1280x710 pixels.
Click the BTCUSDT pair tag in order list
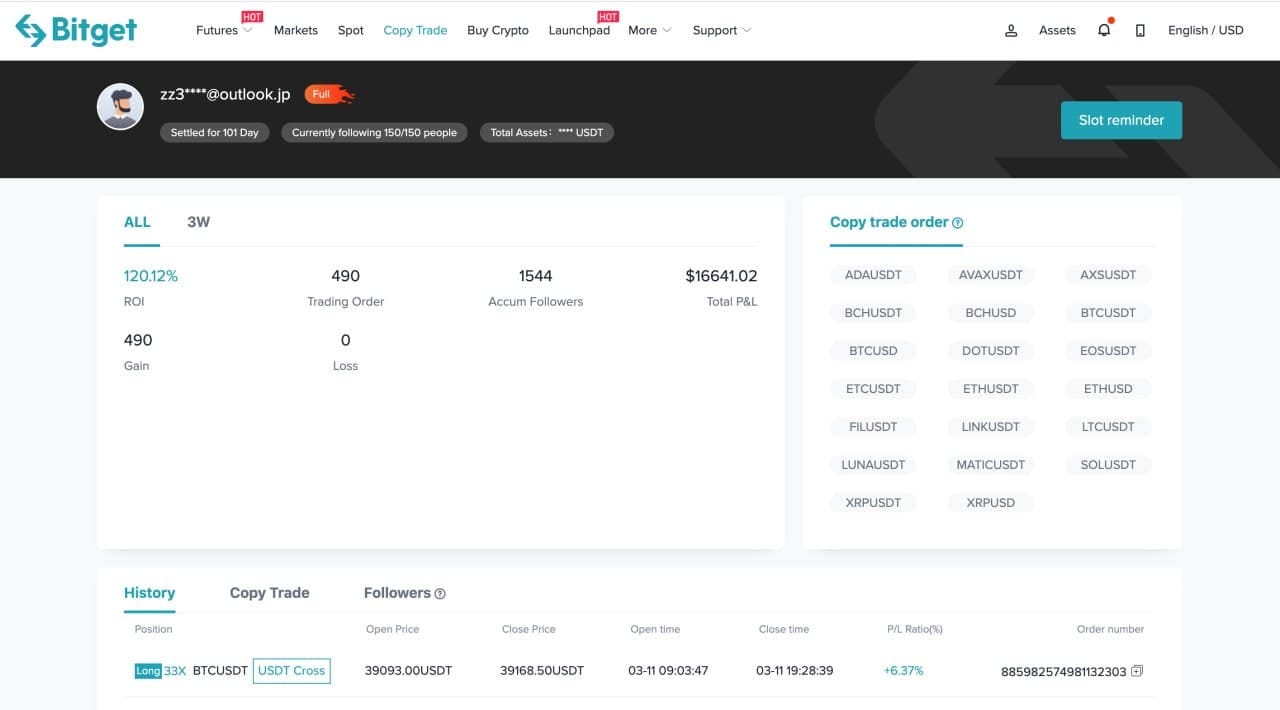pyautogui.click(x=1108, y=313)
